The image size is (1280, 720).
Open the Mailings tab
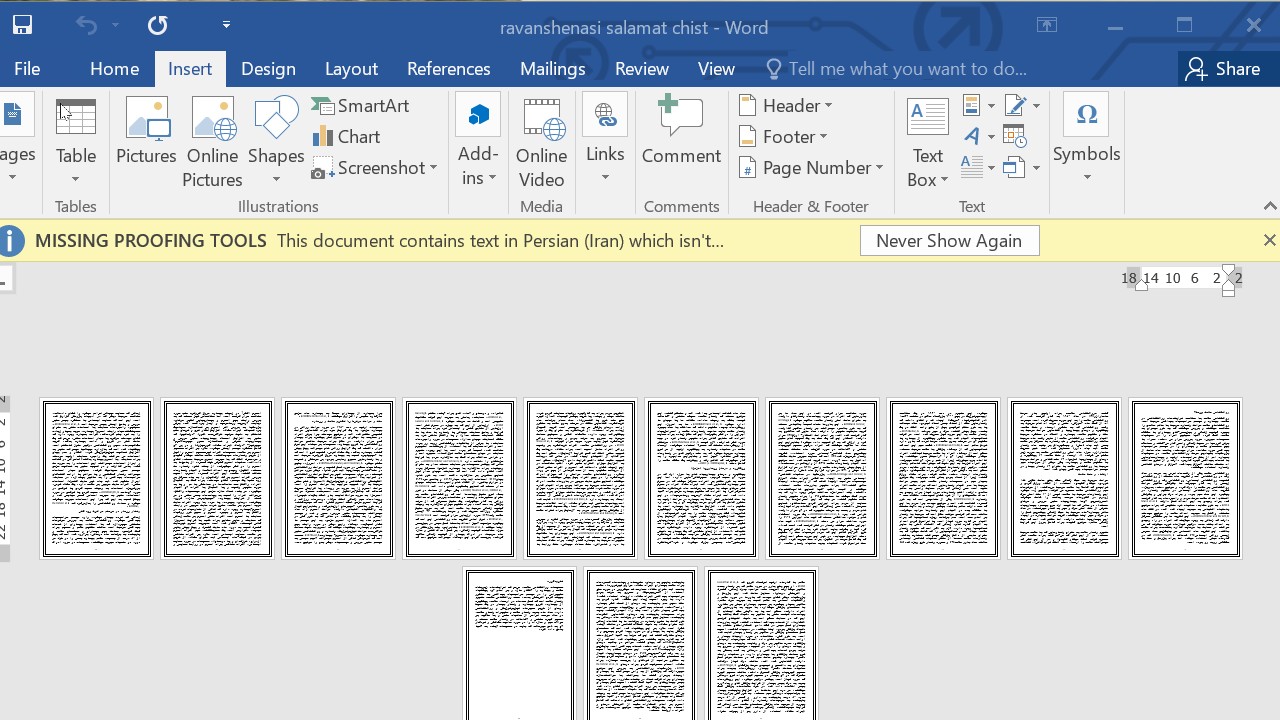[x=552, y=69]
